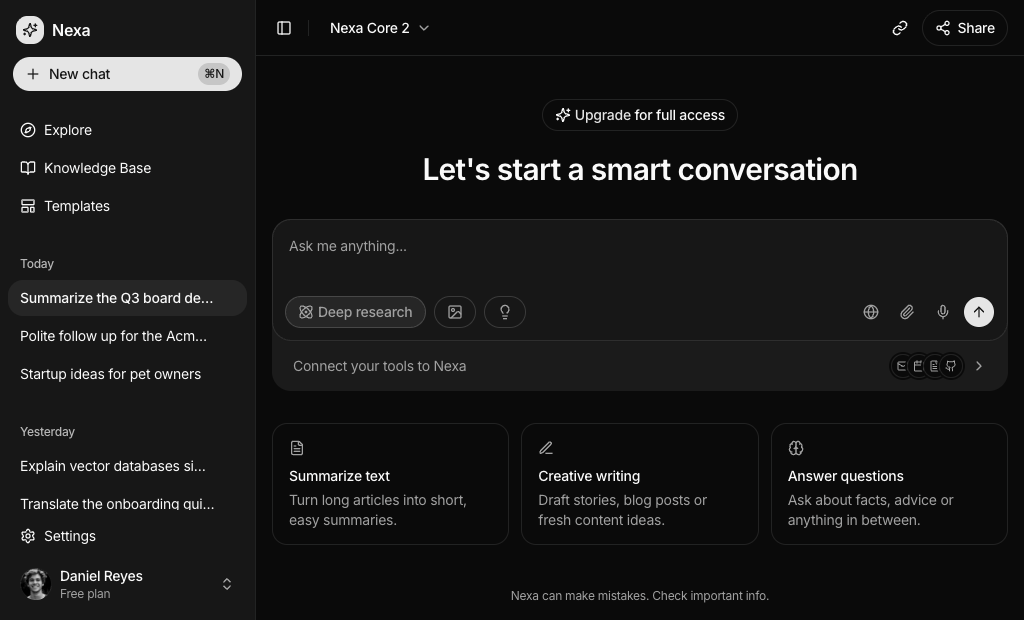The image size is (1024, 620).
Task: Click the brain icon on Answer questions
Action: pos(795,448)
